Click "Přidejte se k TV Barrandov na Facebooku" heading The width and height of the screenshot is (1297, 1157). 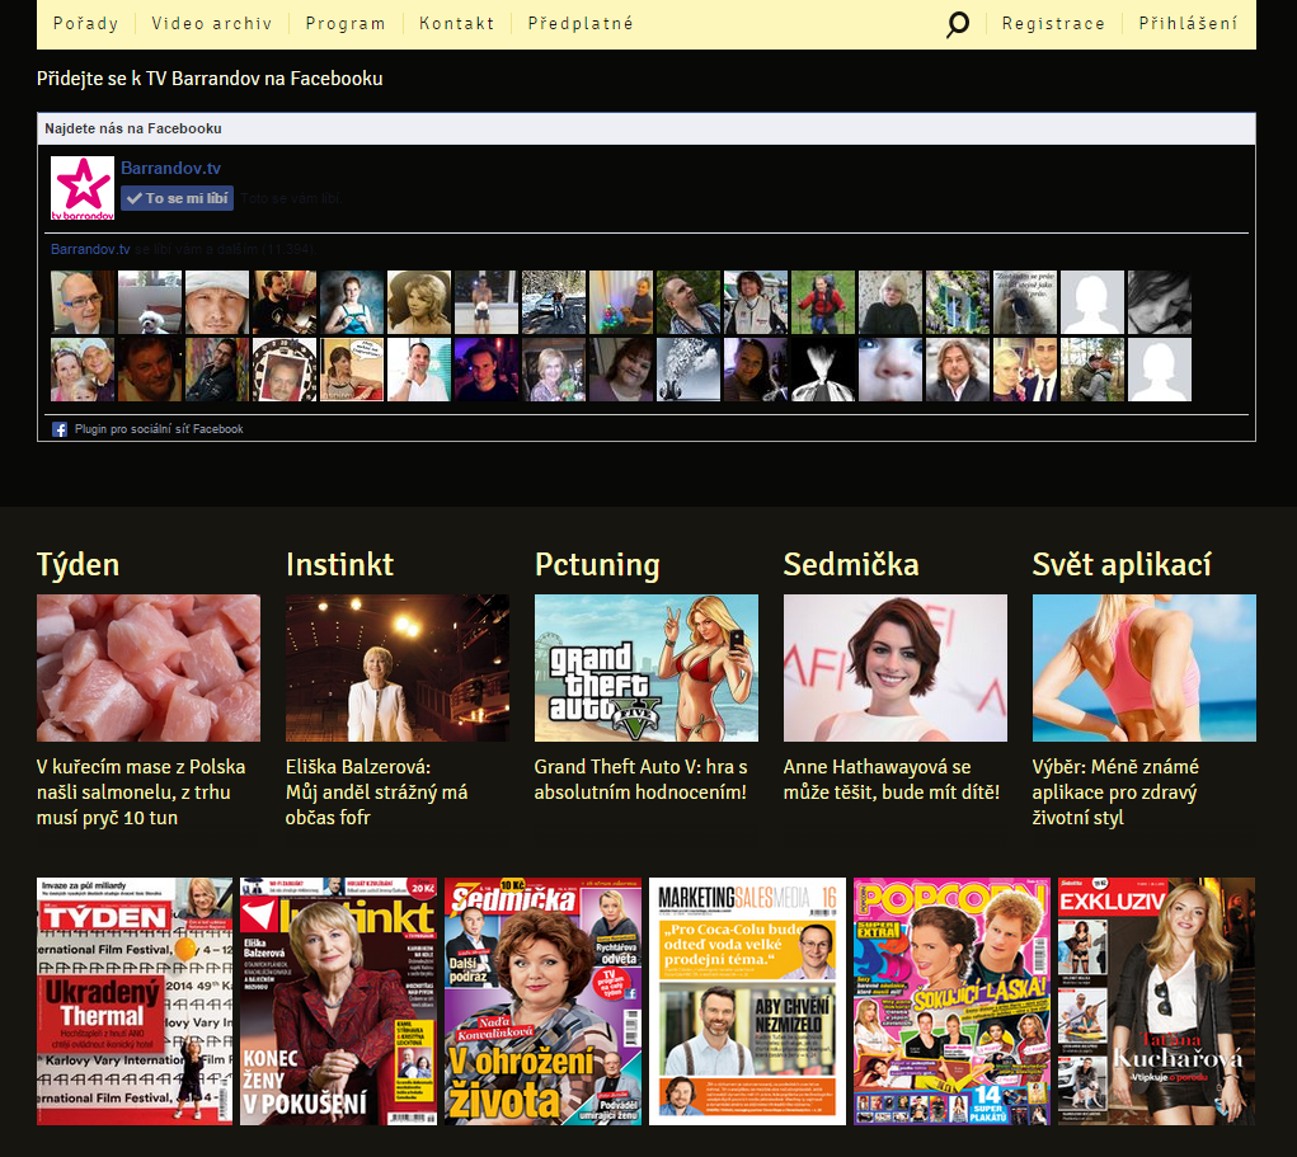tap(210, 78)
